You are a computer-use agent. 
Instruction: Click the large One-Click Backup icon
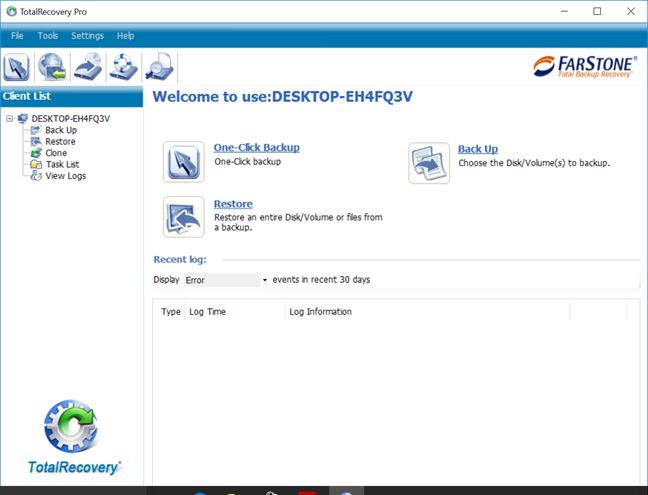coord(183,162)
